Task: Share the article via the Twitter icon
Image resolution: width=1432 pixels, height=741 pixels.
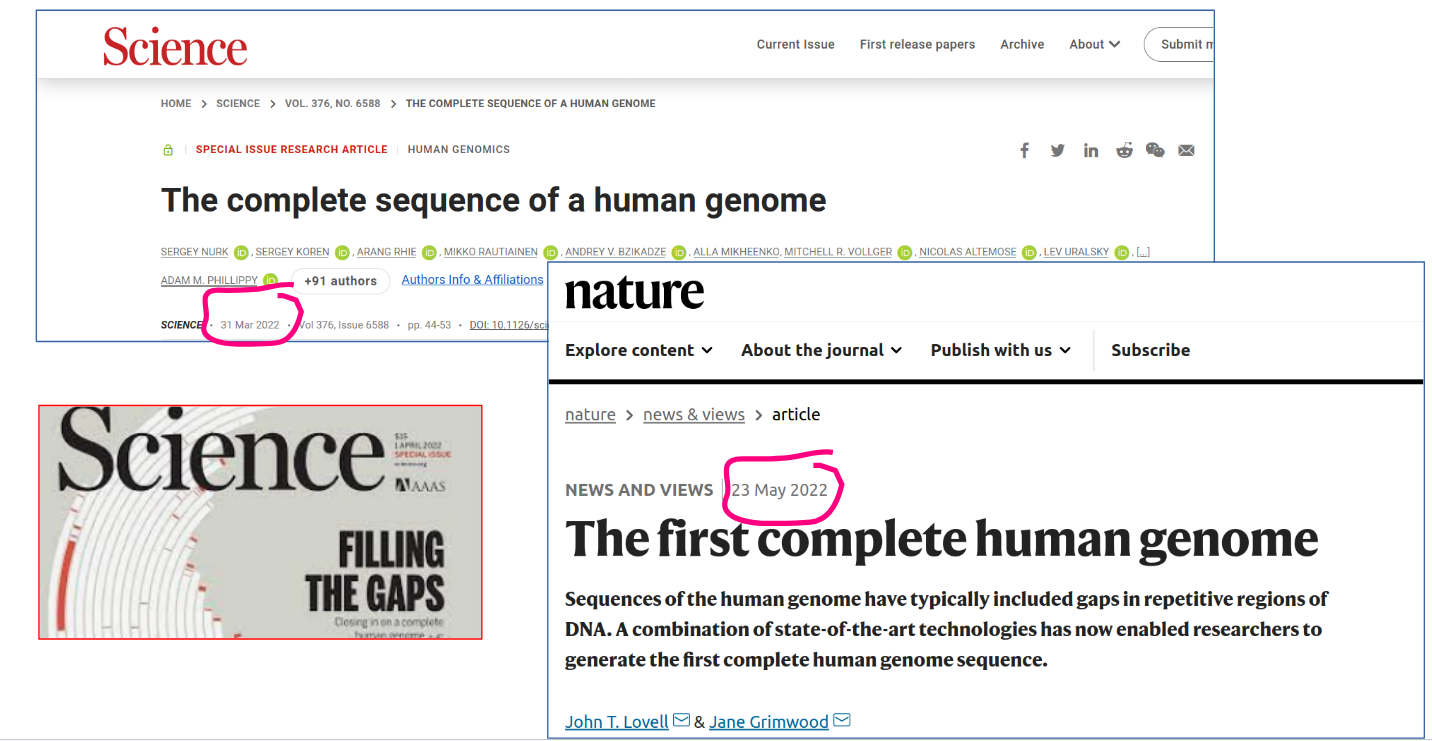Action: [1057, 150]
